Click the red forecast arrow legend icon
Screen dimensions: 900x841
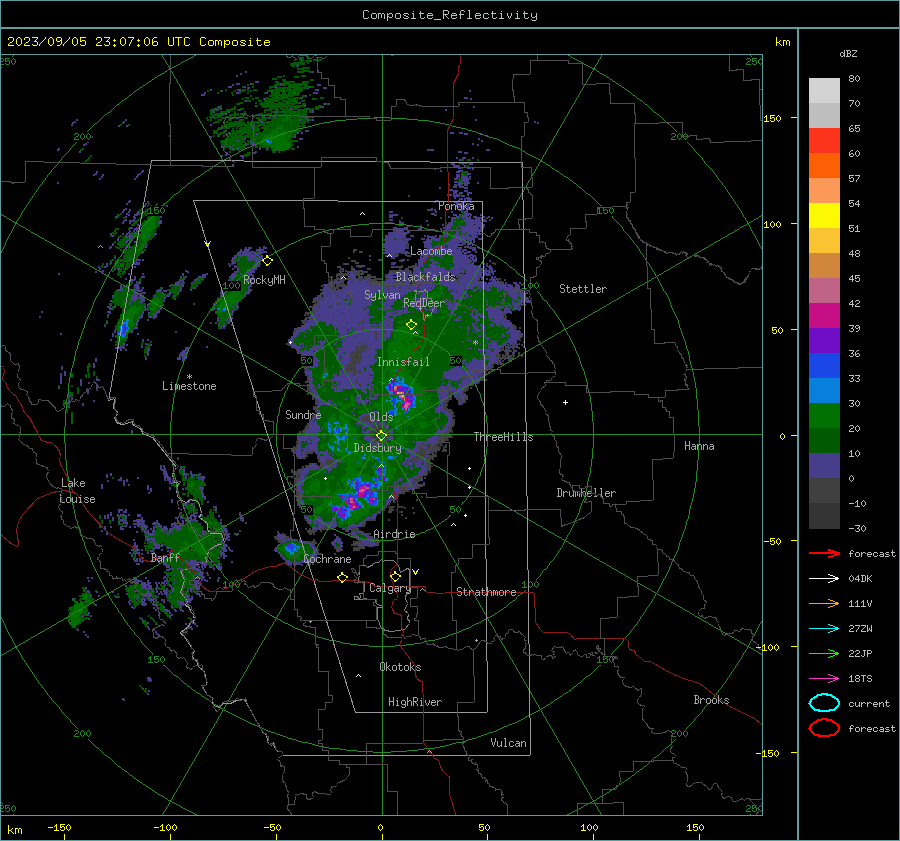point(824,553)
